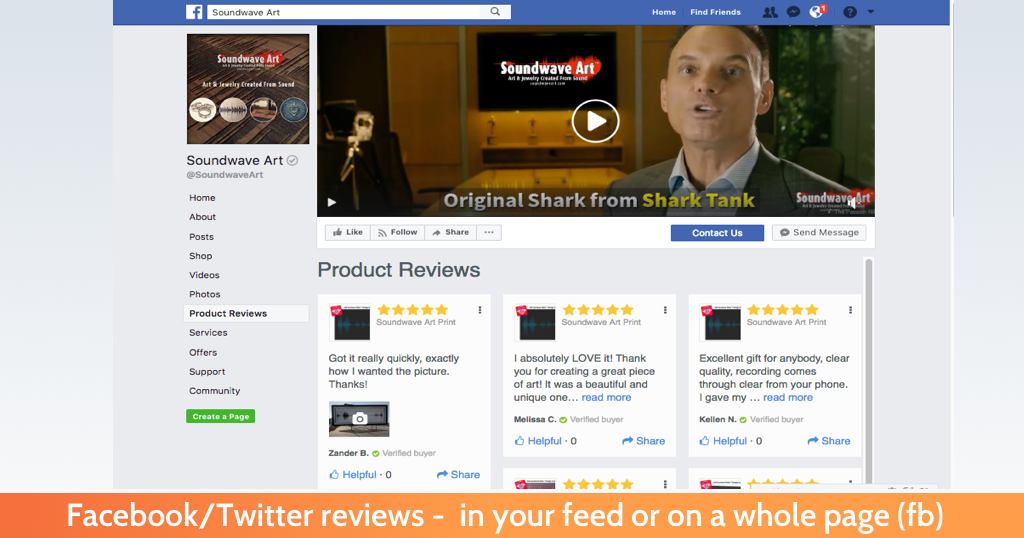1024x538 pixels.
Task: Open the friend requests icon
Action: pyautogui.click(x=770, y=12)
